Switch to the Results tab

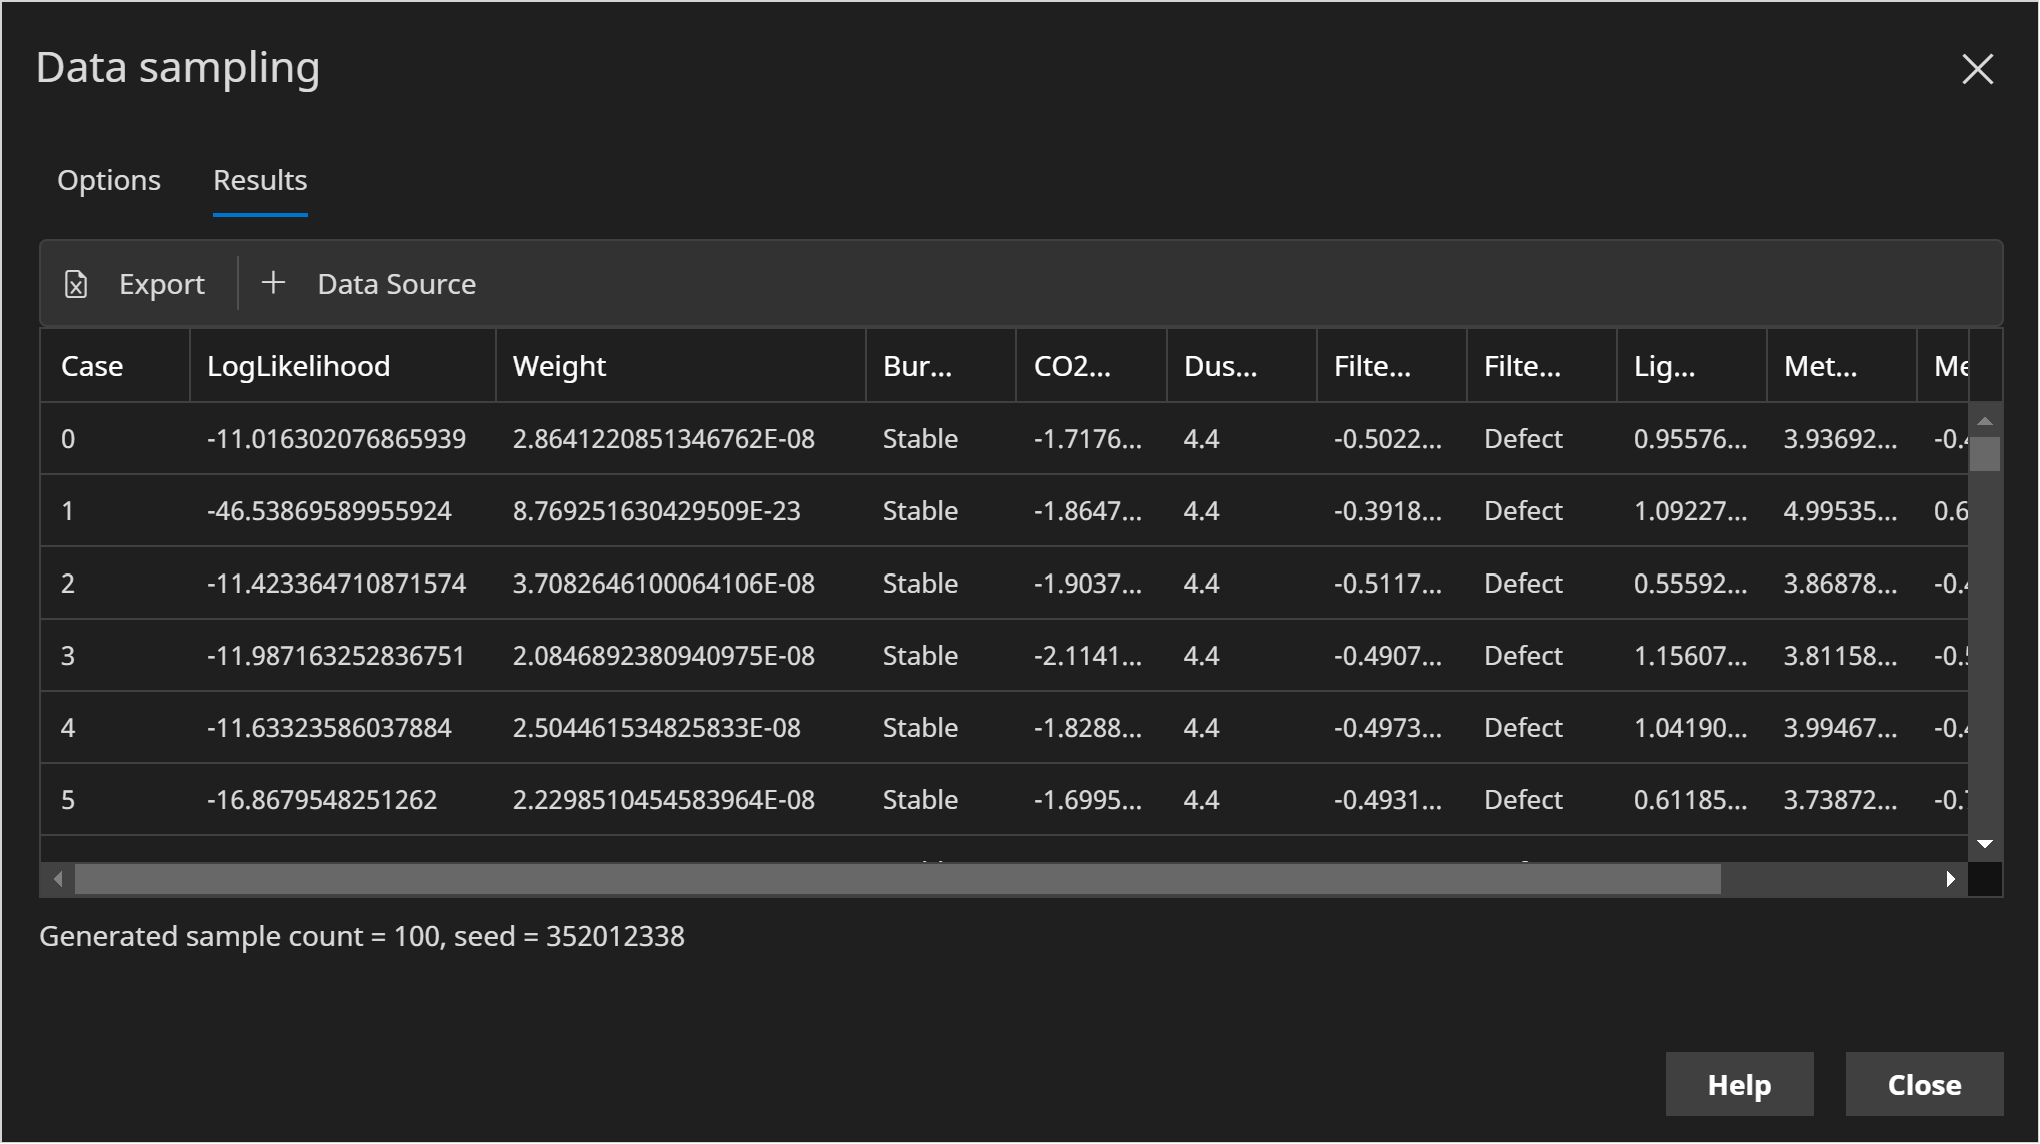click(260, 181)
